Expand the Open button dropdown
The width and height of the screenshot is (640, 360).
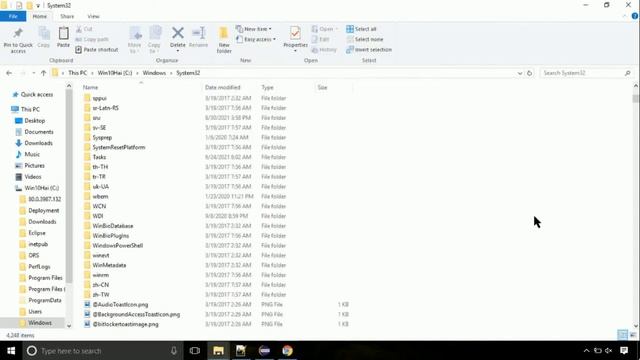point(337,29)
